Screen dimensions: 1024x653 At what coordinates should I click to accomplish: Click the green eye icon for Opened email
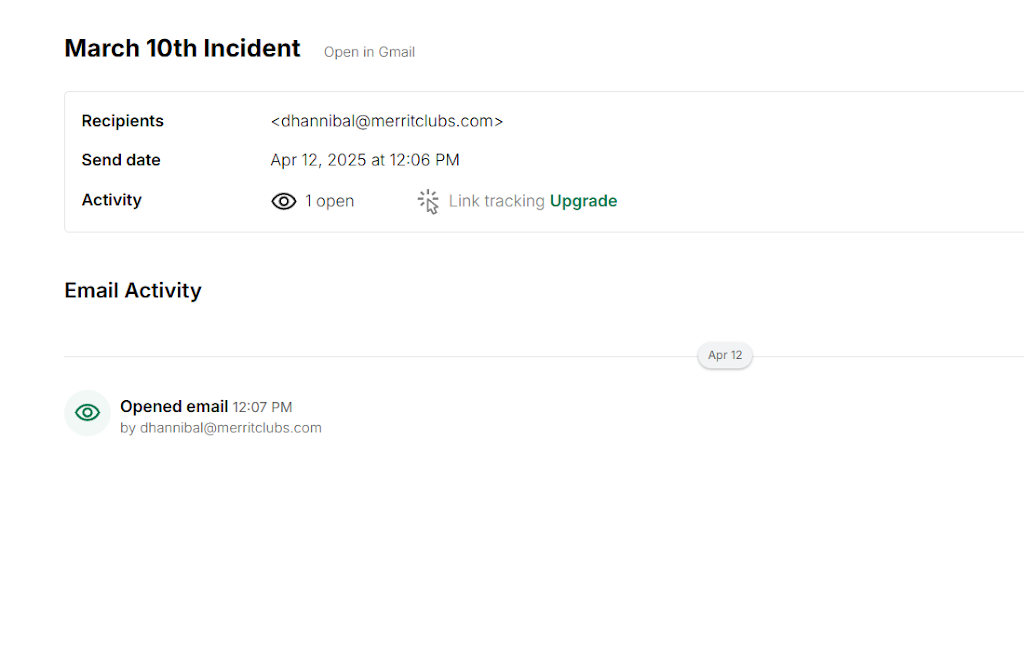coord(87,412)
